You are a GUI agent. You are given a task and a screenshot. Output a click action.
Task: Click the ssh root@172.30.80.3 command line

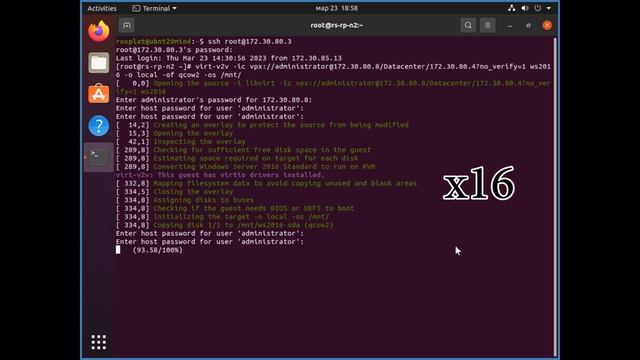coord(204,41)
